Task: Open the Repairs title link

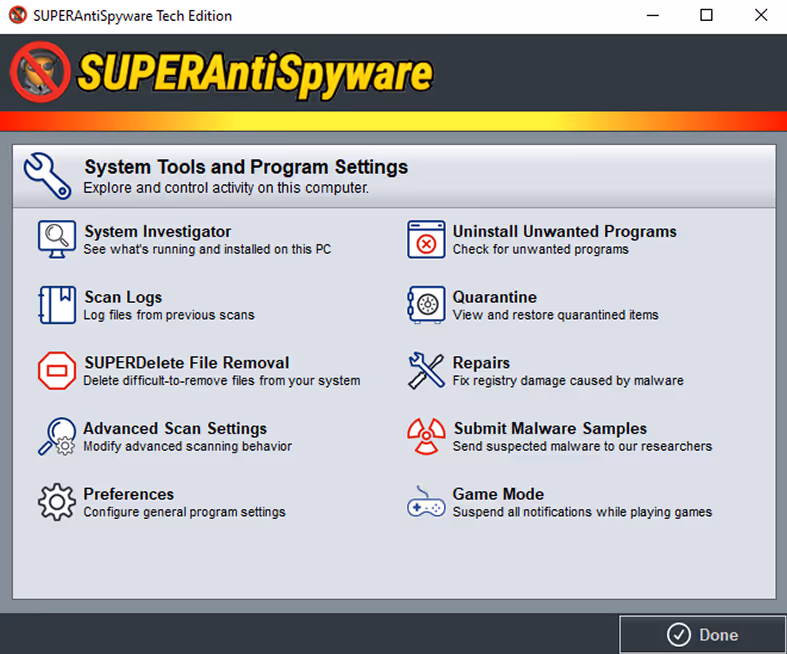Action: tap(481, 363)
